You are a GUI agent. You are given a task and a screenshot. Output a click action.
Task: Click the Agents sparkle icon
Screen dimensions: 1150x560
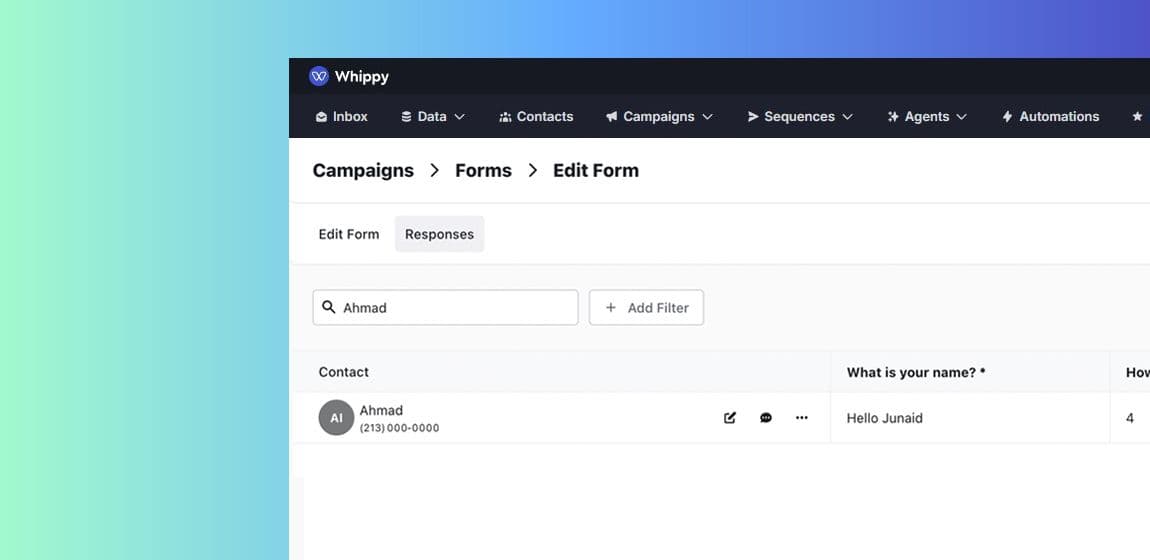[893, 117]
